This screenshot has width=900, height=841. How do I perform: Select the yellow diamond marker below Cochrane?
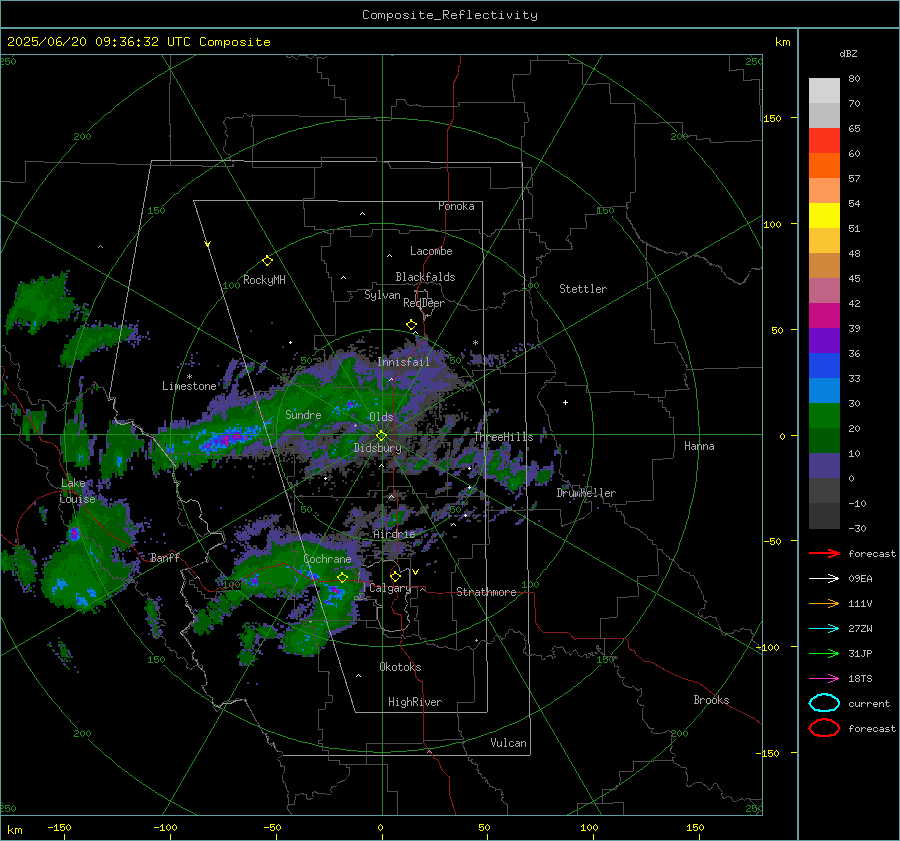coord(342,578)
